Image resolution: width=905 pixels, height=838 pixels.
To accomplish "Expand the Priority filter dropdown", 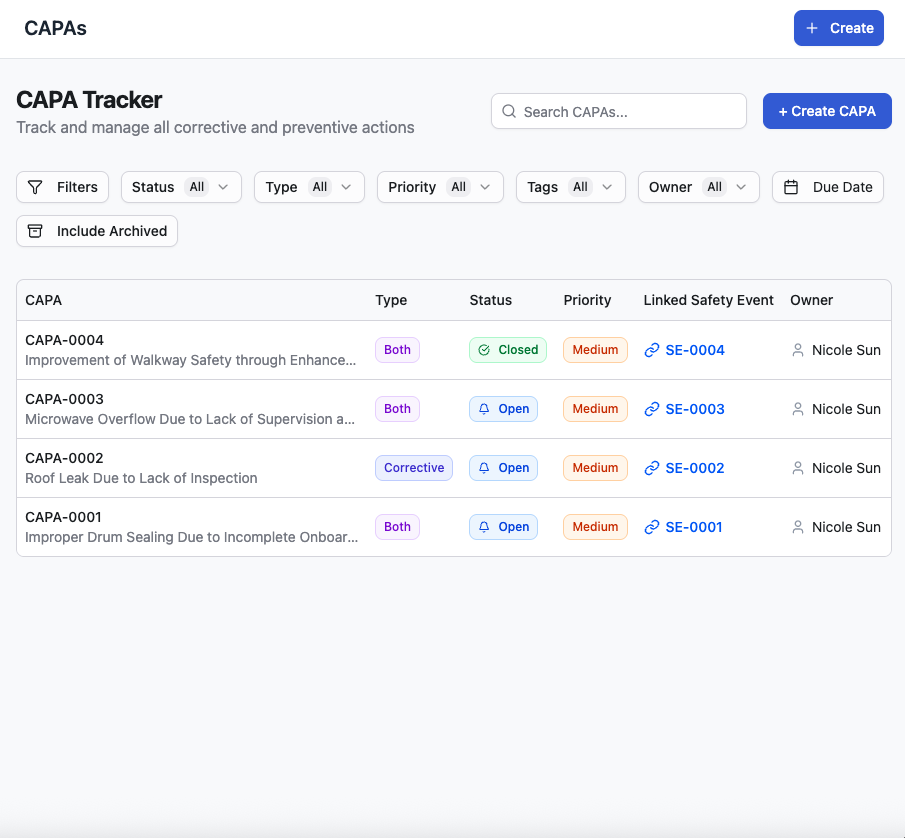I will pos(439,187).
